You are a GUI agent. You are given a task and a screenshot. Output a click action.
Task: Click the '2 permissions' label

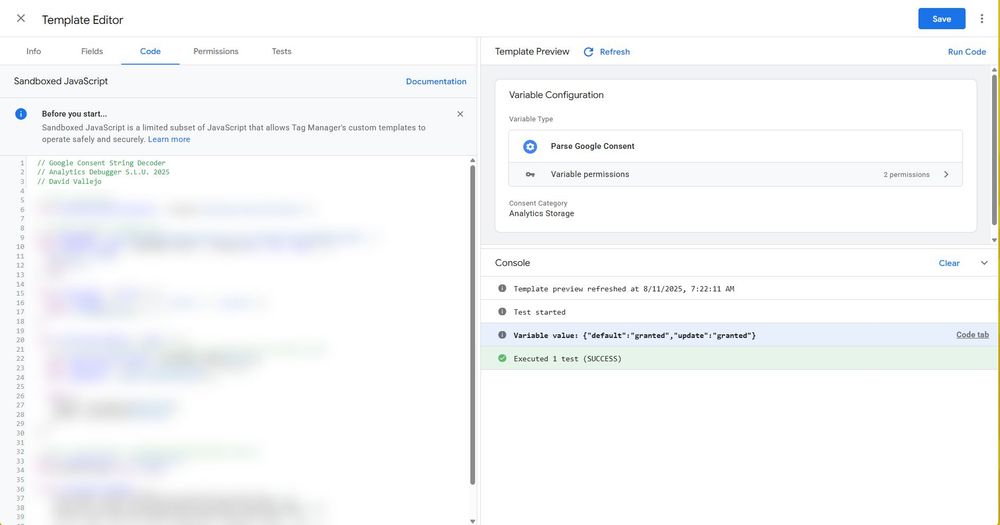(906, 175)
